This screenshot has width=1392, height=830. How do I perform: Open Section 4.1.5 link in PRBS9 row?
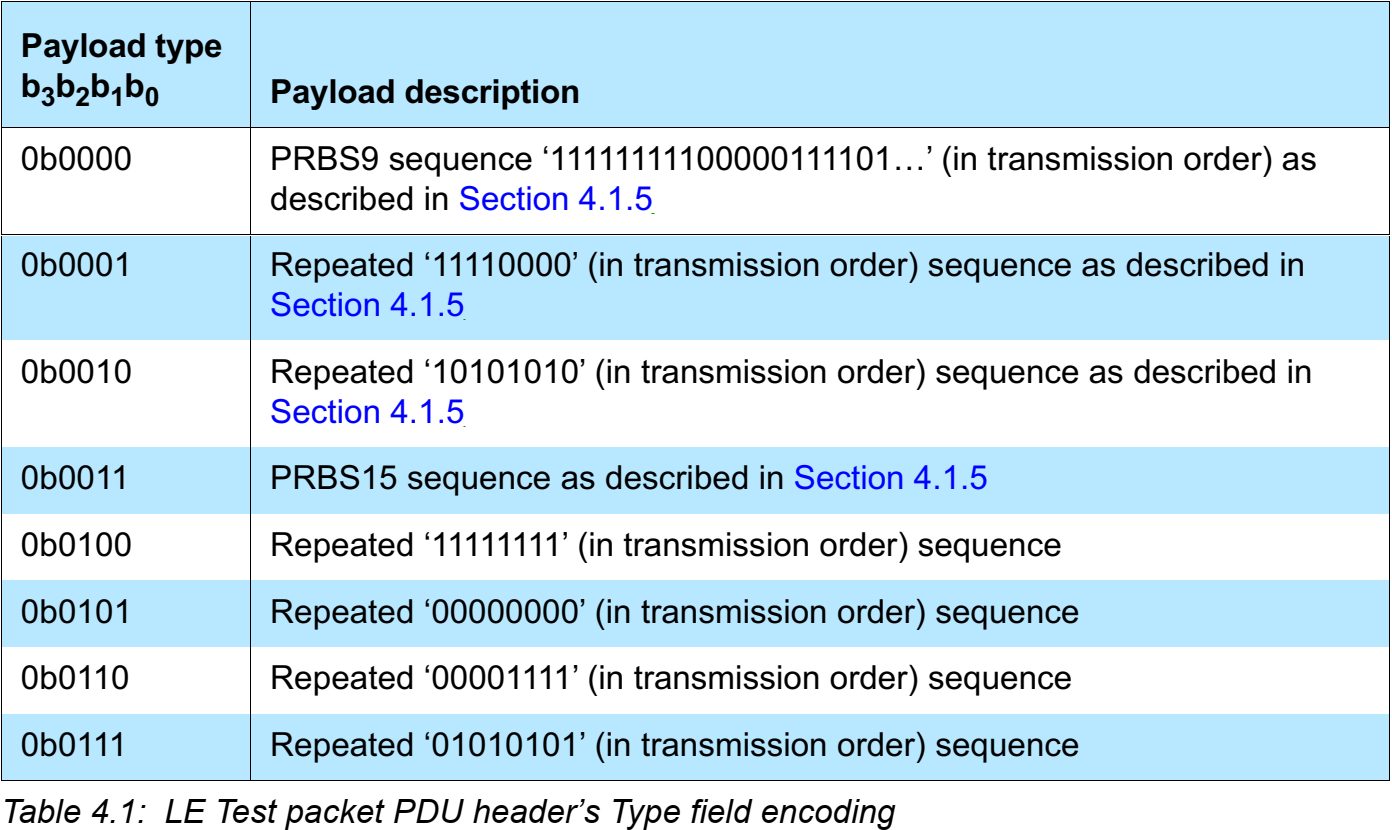pos(555,200)
